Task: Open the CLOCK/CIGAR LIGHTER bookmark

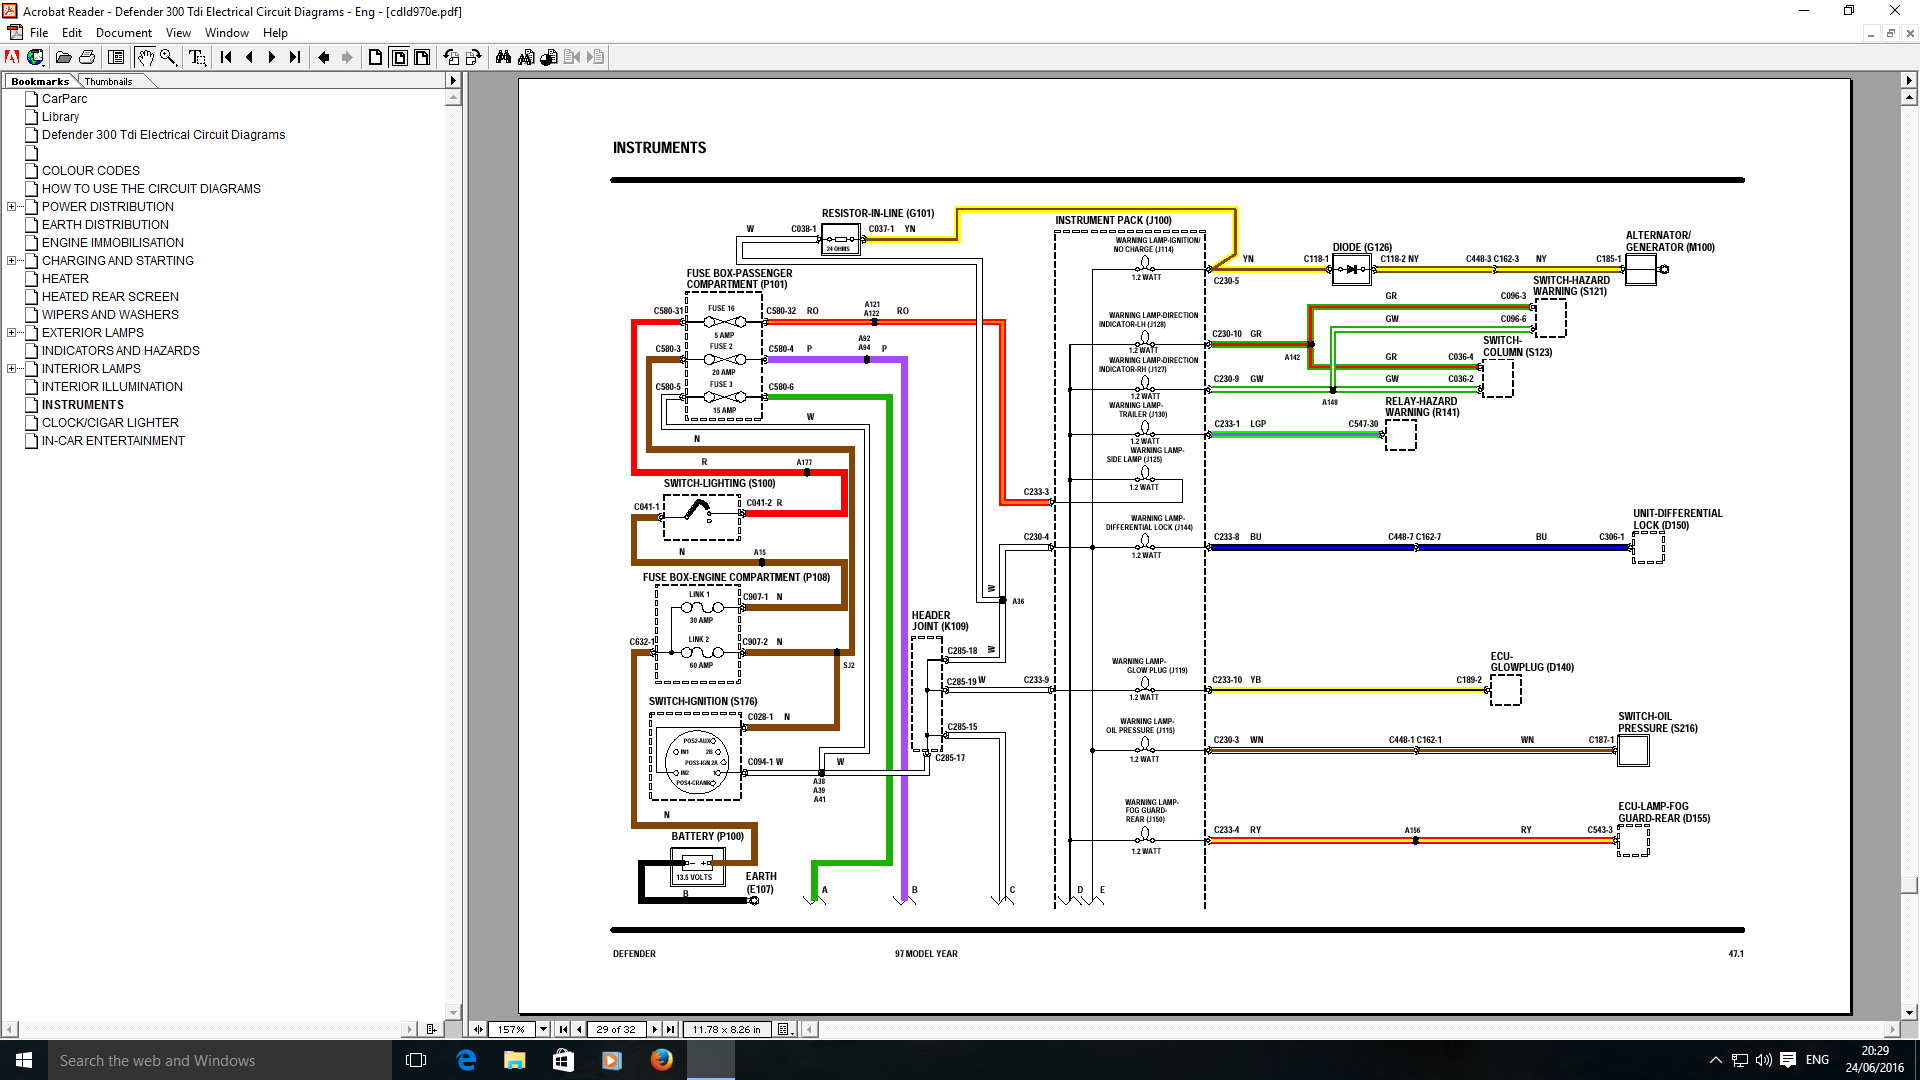Action: tap(110, 423)
